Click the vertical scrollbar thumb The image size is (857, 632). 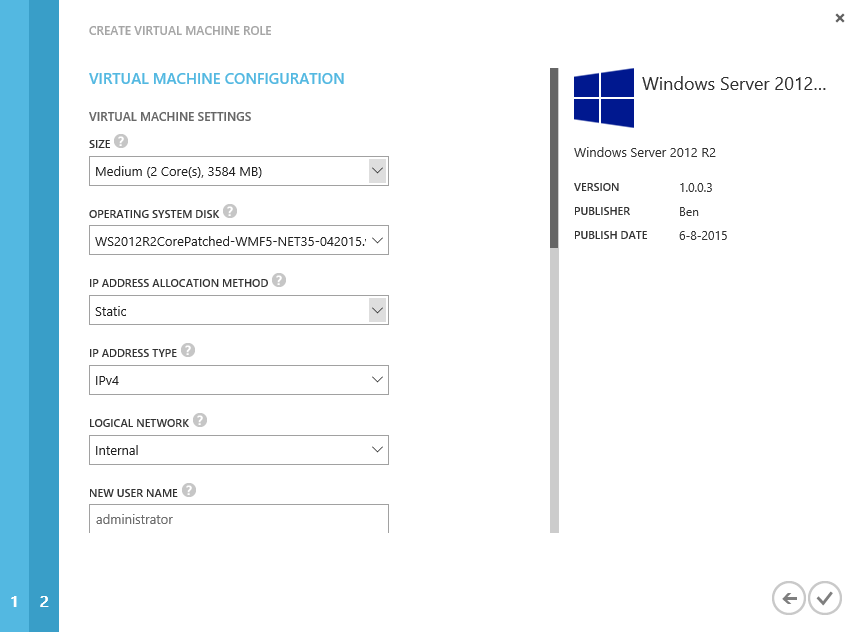554,157
